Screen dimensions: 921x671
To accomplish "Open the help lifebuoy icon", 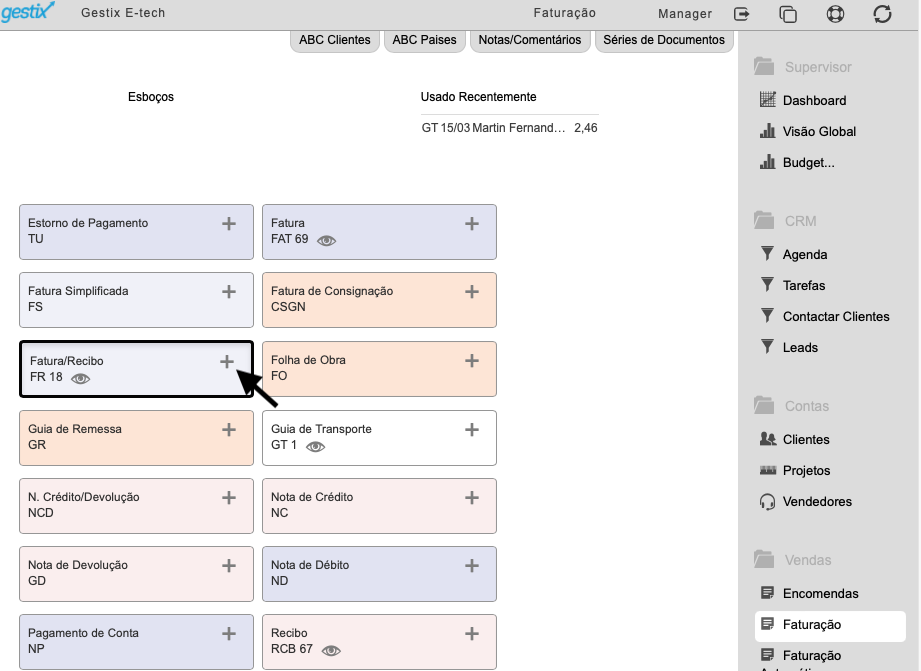I will coord(835,14).
